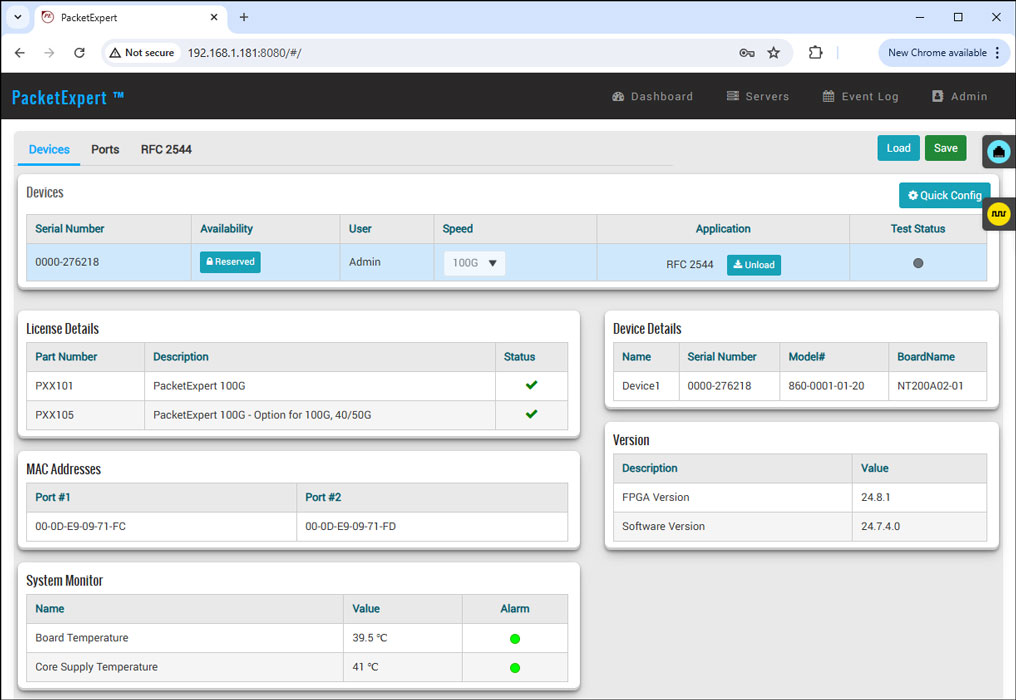Click the Application column header
The width and height of the screenshot is (1016, 700).
coord(723,229)
